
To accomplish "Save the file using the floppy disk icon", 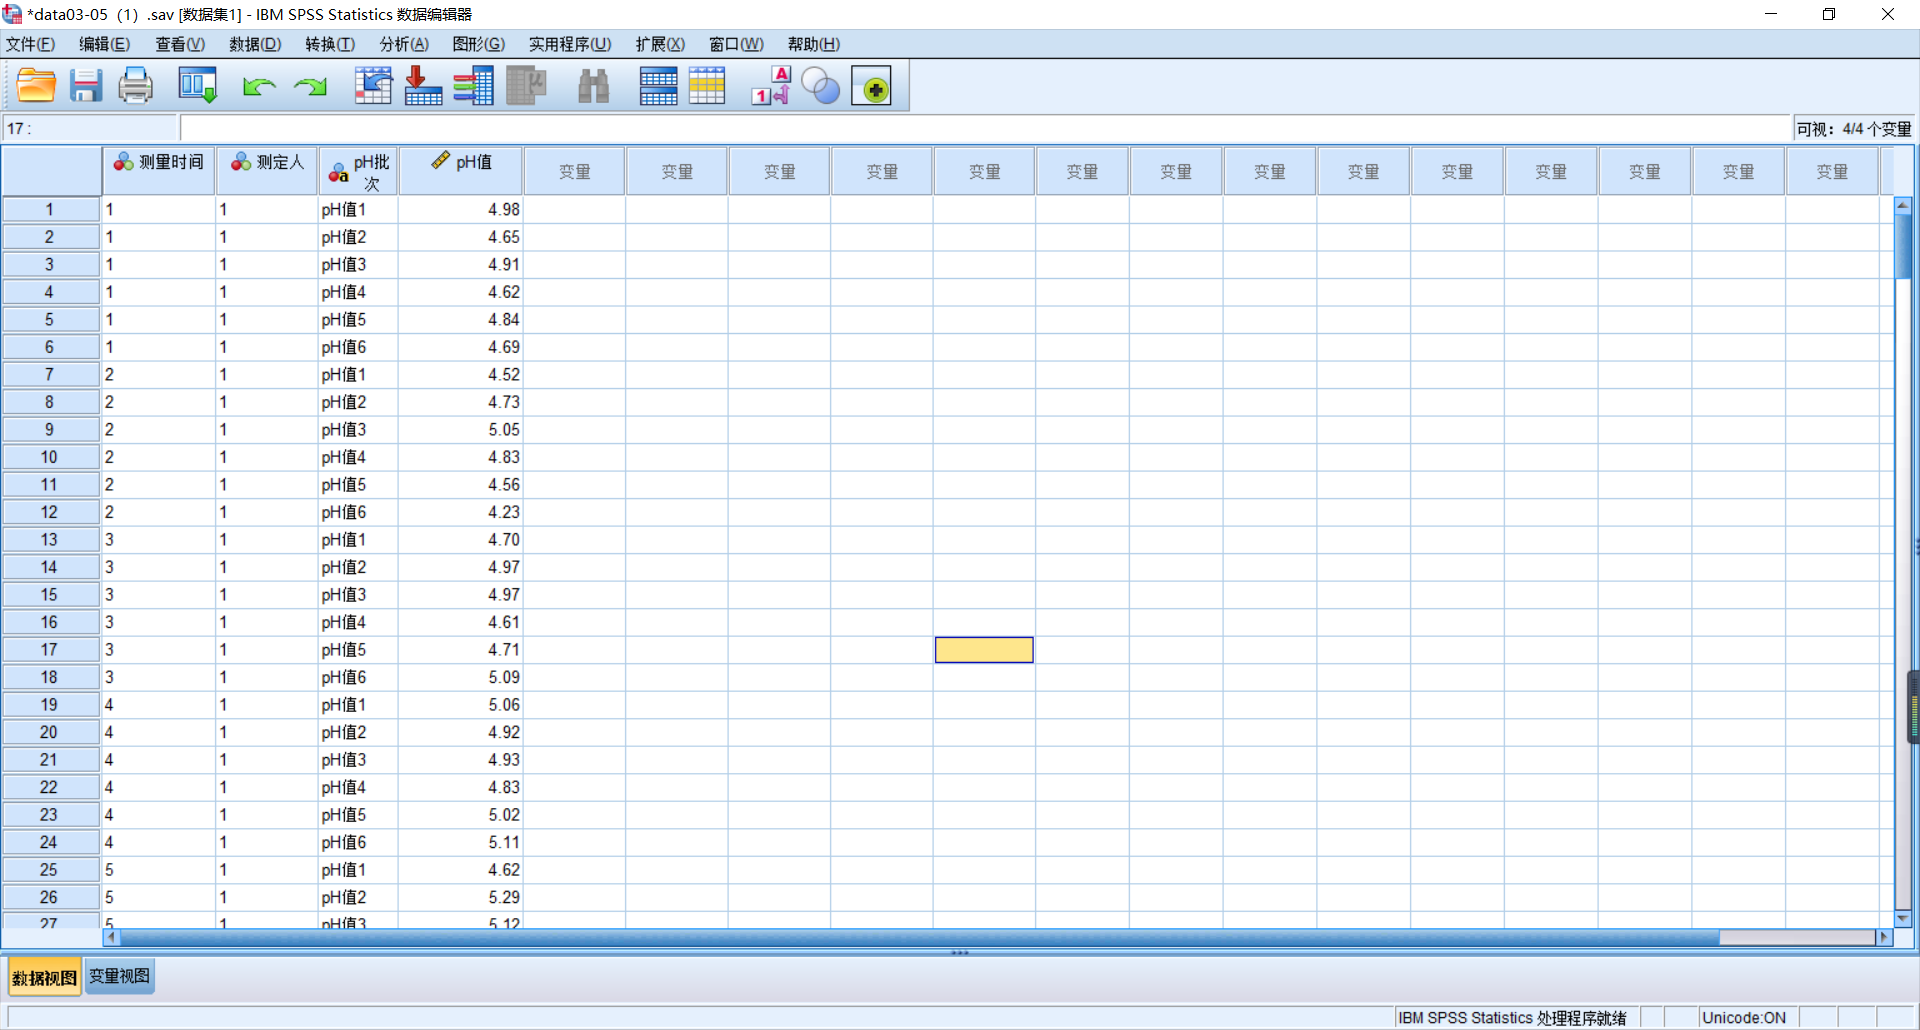I will pyautogui.click(x=86, y=86).
